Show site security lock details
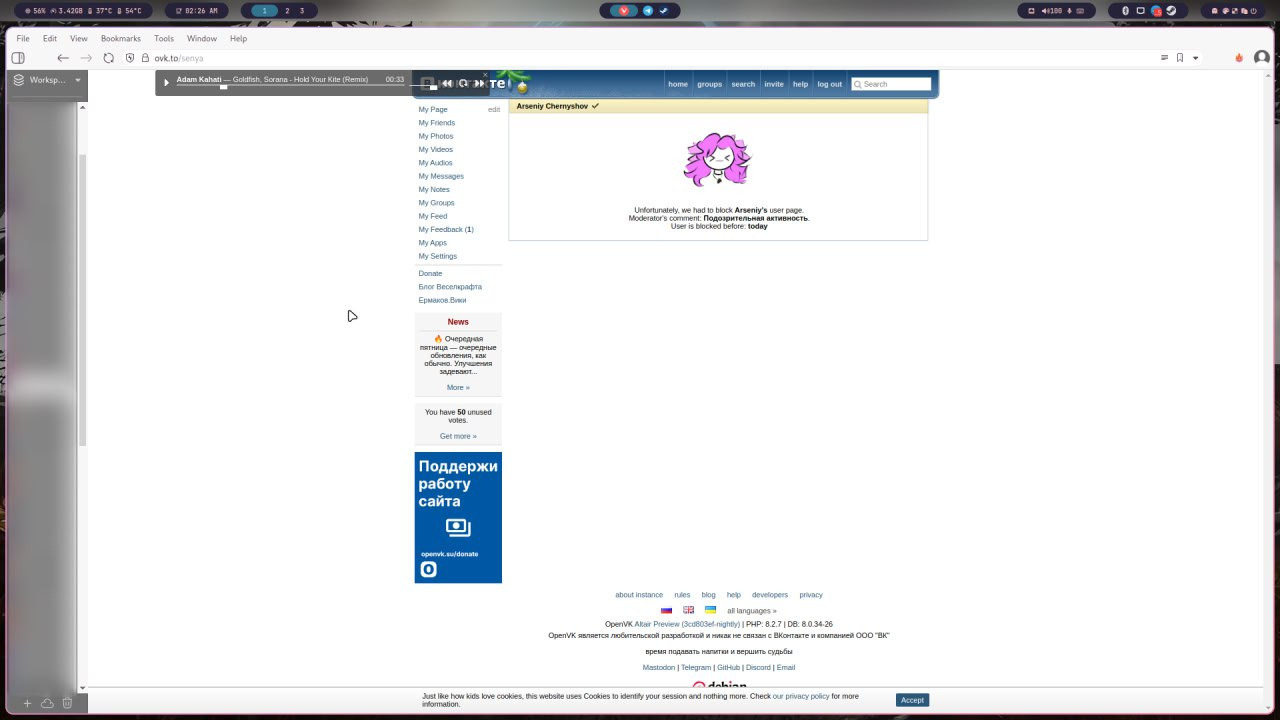 tap(145, 58)
